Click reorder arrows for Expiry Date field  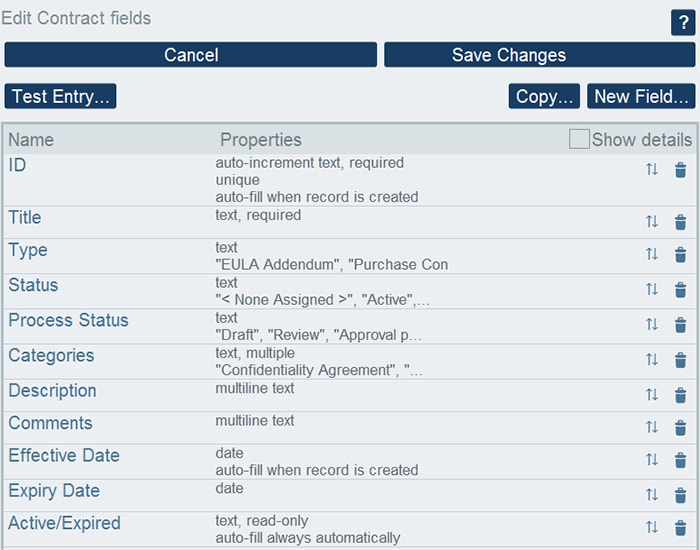[652, 494]
